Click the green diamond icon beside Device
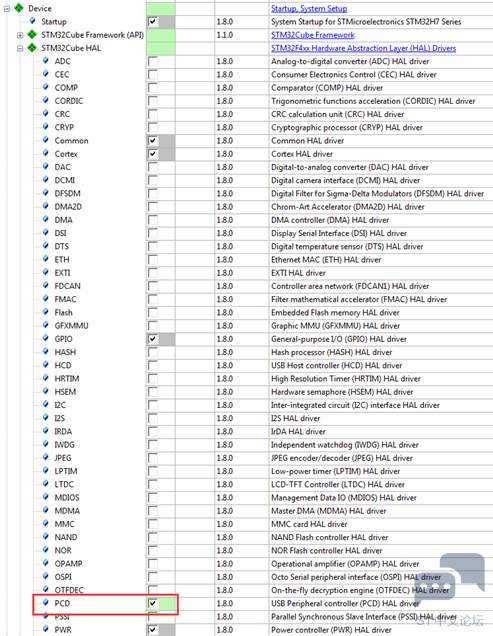The width and height of the screenshot is (493, 636). coord(19,8)
